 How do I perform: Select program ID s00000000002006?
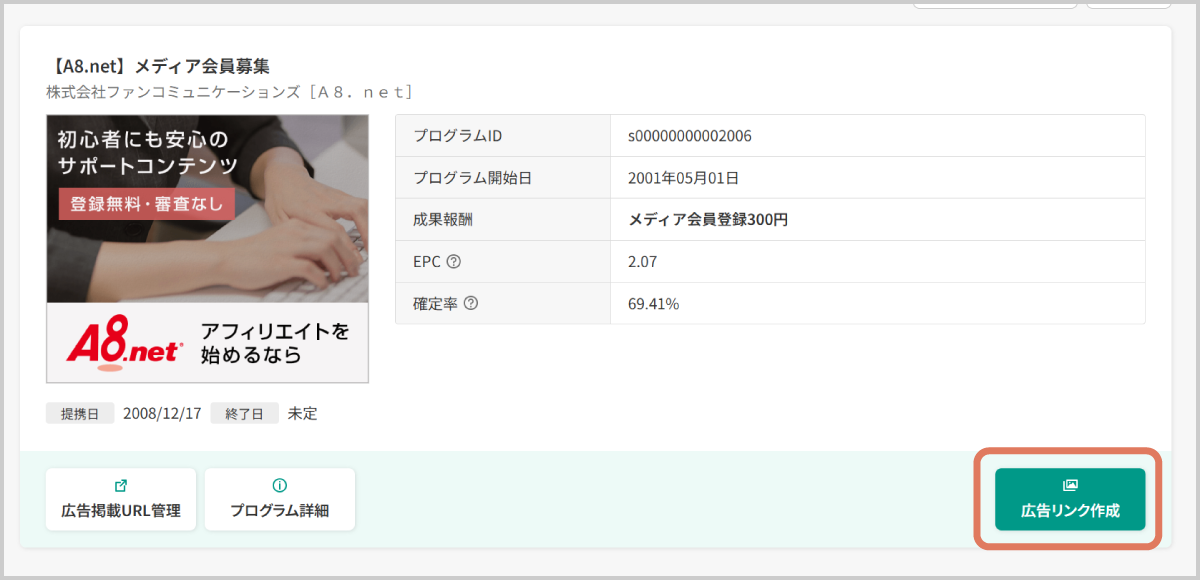(690, 136)
